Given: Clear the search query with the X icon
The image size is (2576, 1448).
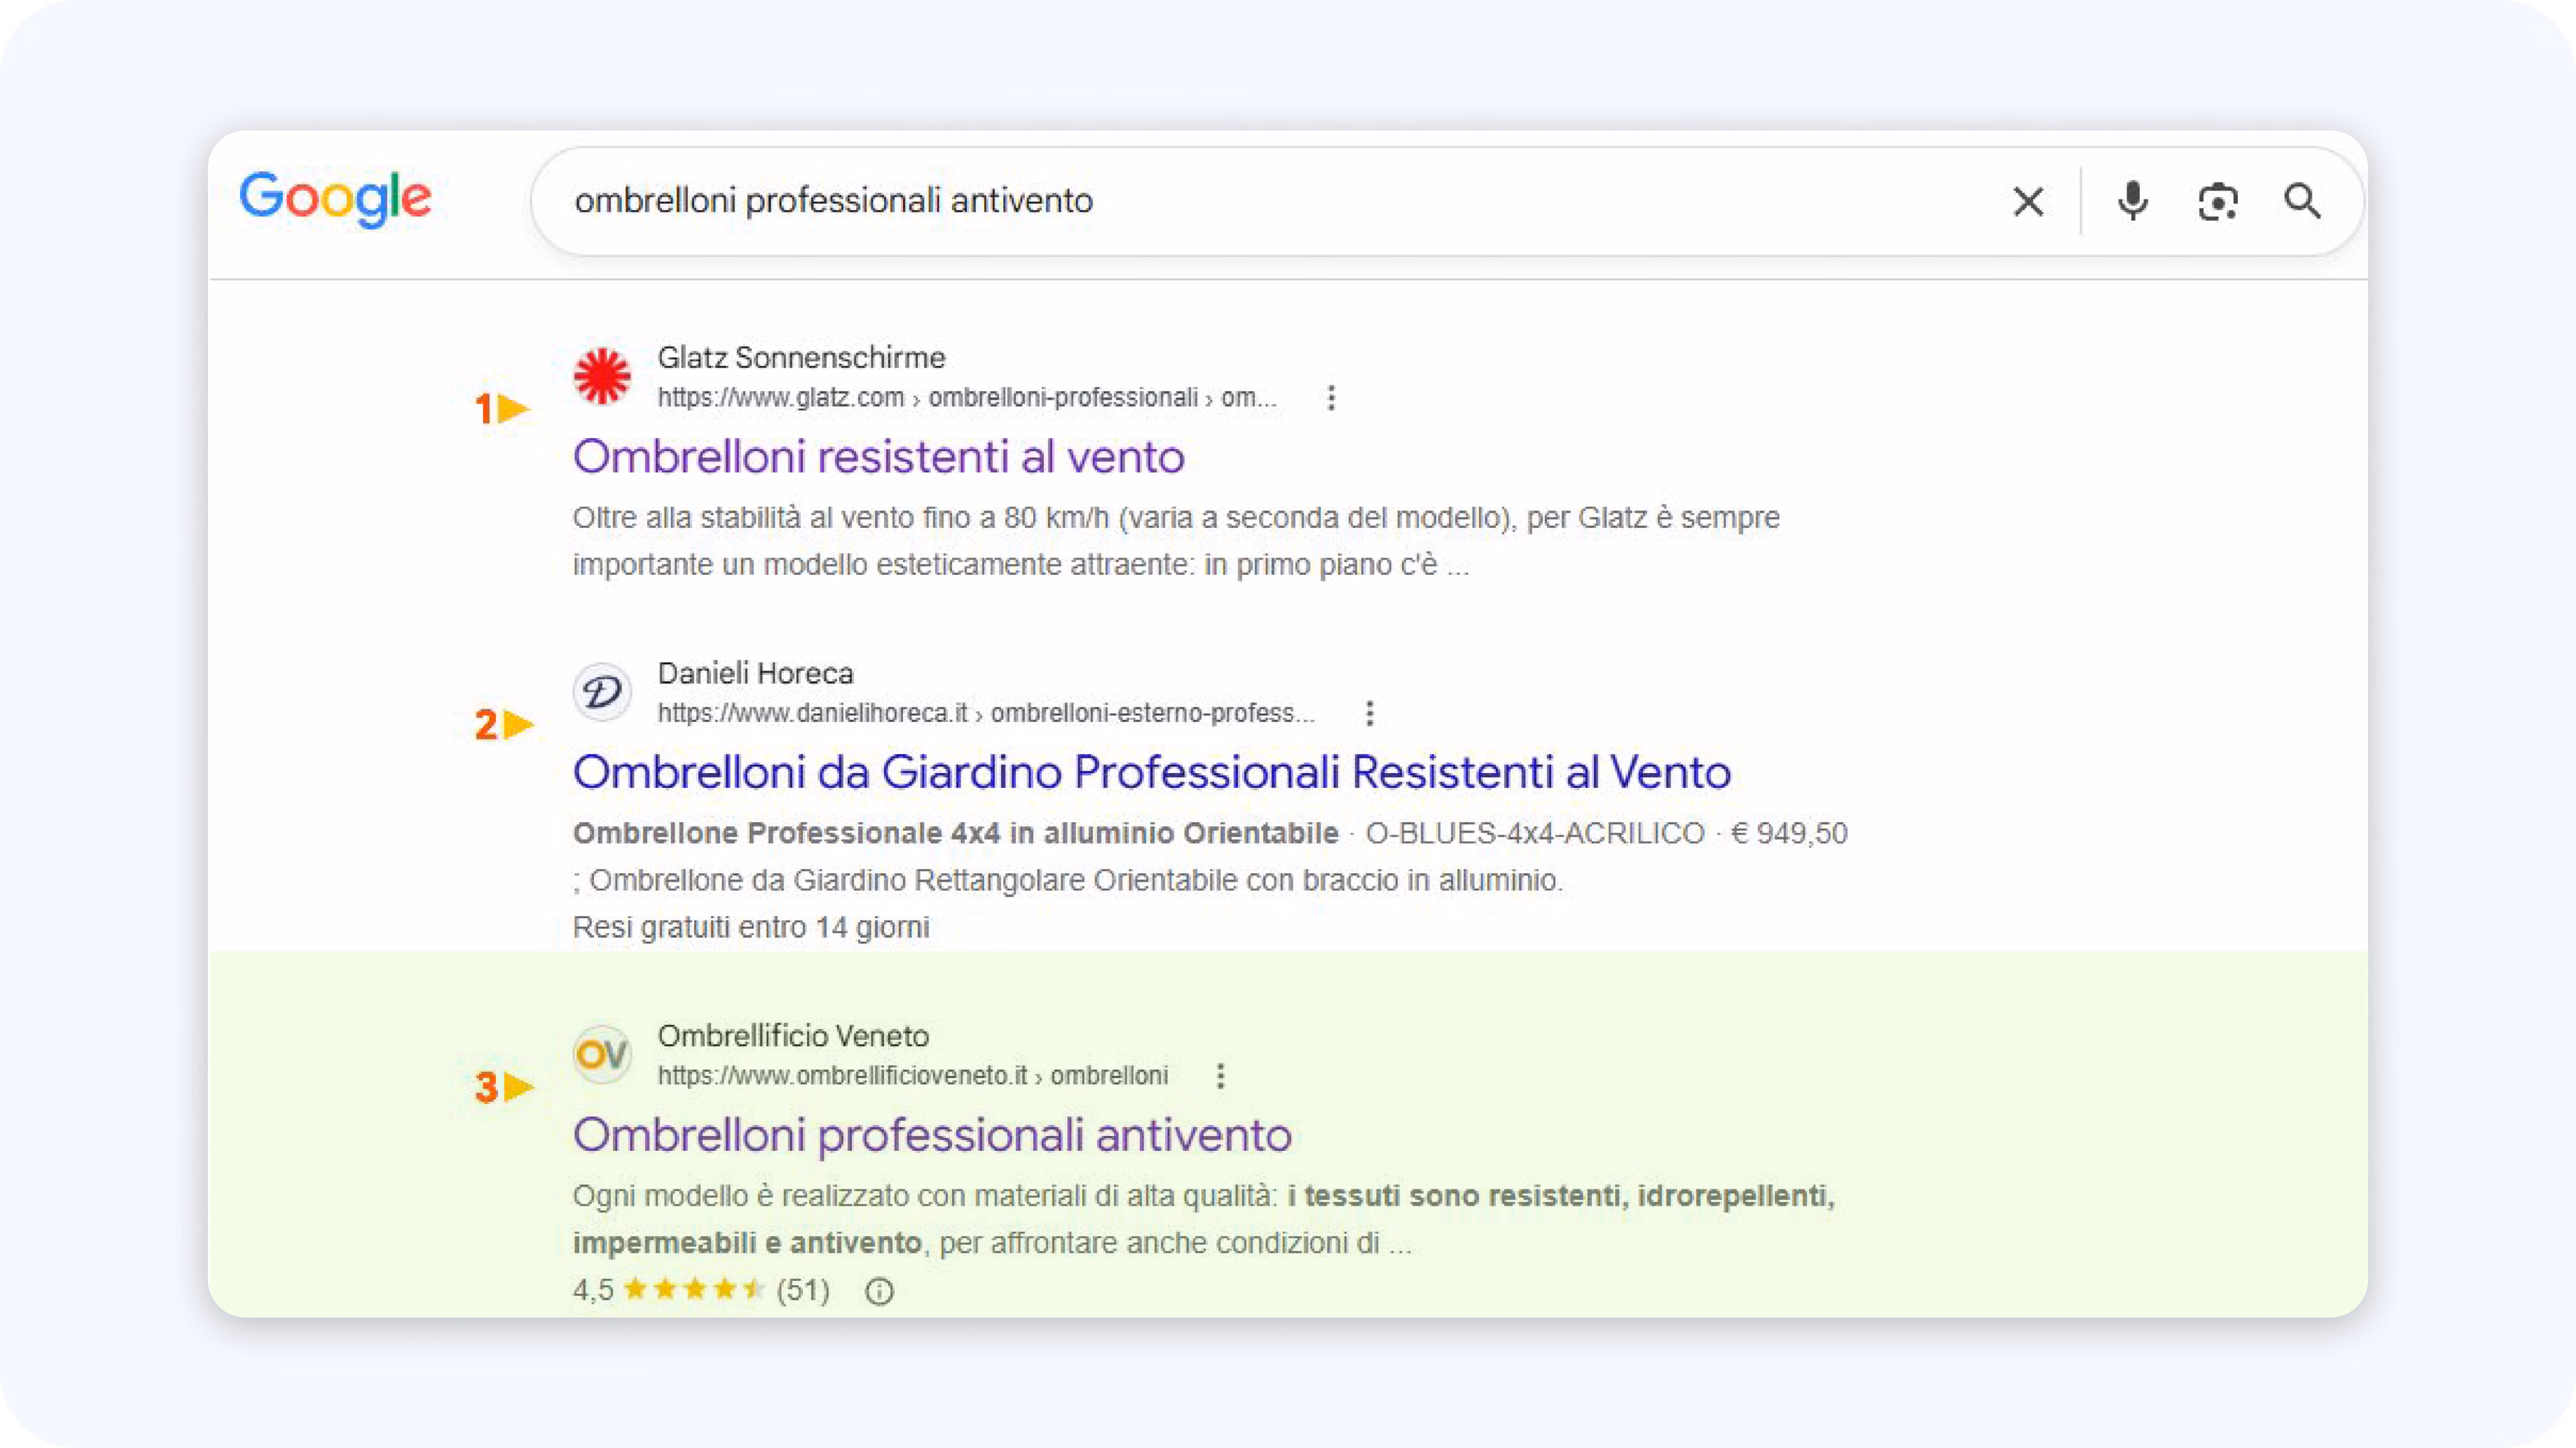Looking at the screenshot, I should (2028, 201).
